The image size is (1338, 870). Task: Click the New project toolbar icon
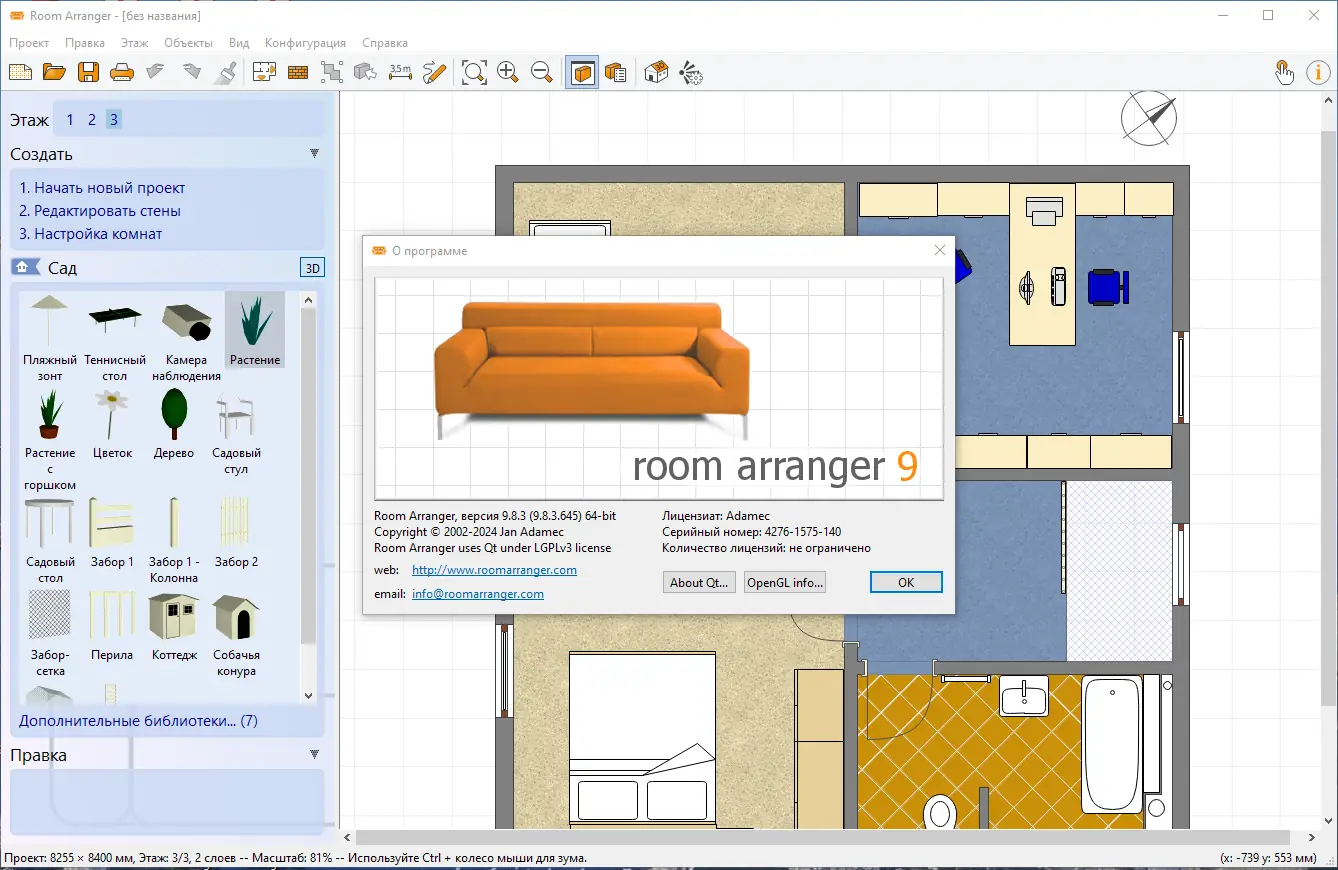pyautogui.click(x=21, y=72)
